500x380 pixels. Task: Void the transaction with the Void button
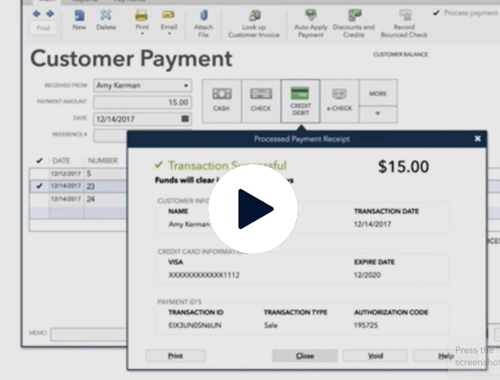click(x=375, y=356)
